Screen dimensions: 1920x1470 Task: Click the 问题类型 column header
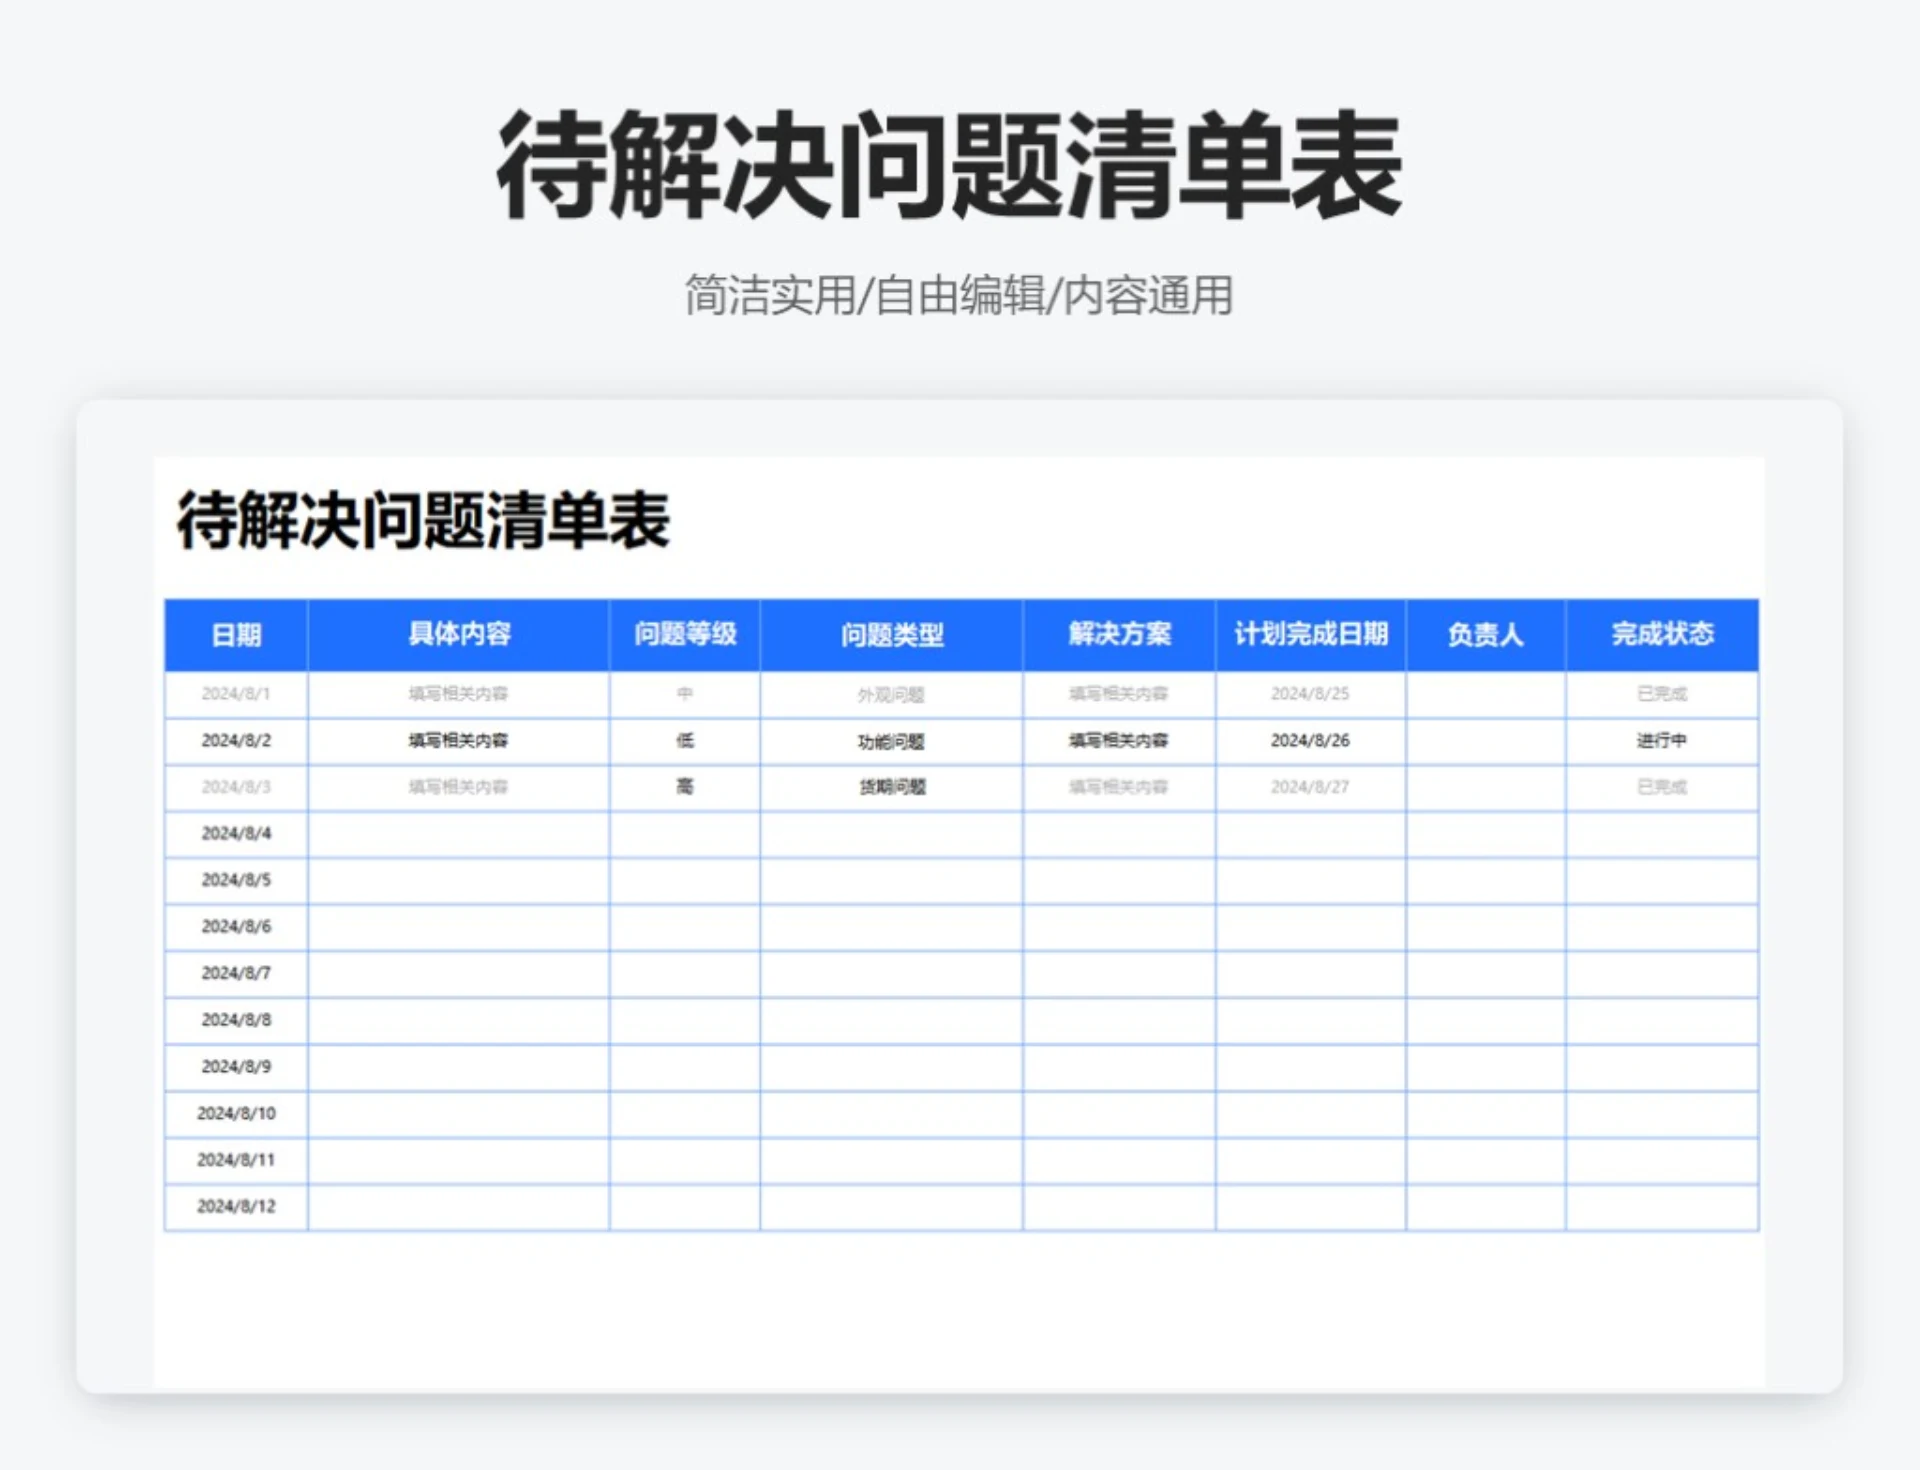pos(890,635)
